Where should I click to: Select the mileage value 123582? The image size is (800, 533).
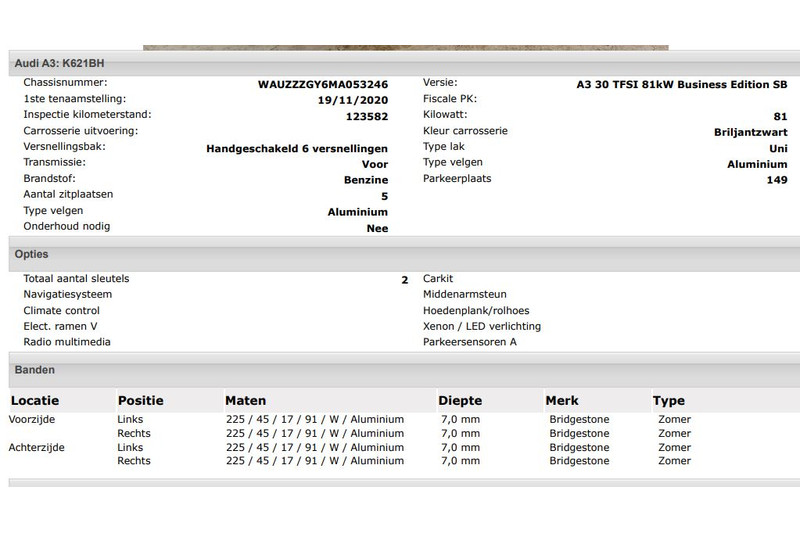tap(366, 116)
